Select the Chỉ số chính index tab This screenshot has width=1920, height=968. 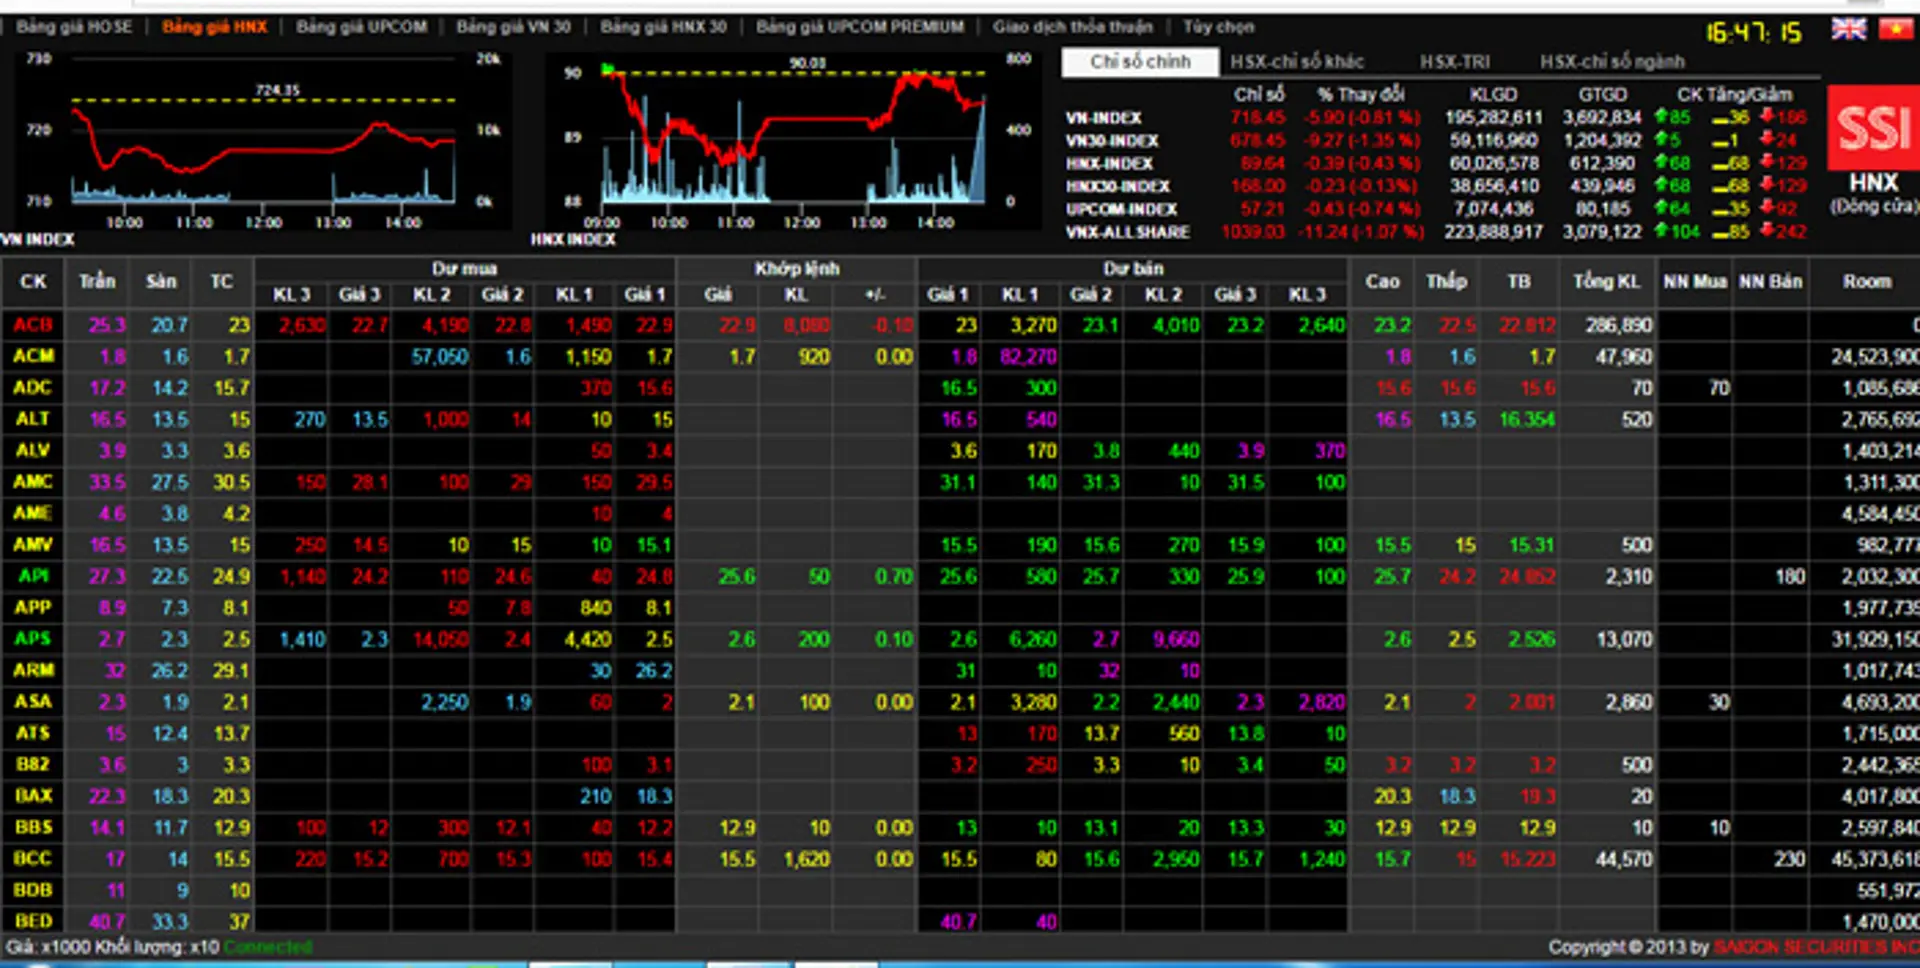click(1140, 62)
